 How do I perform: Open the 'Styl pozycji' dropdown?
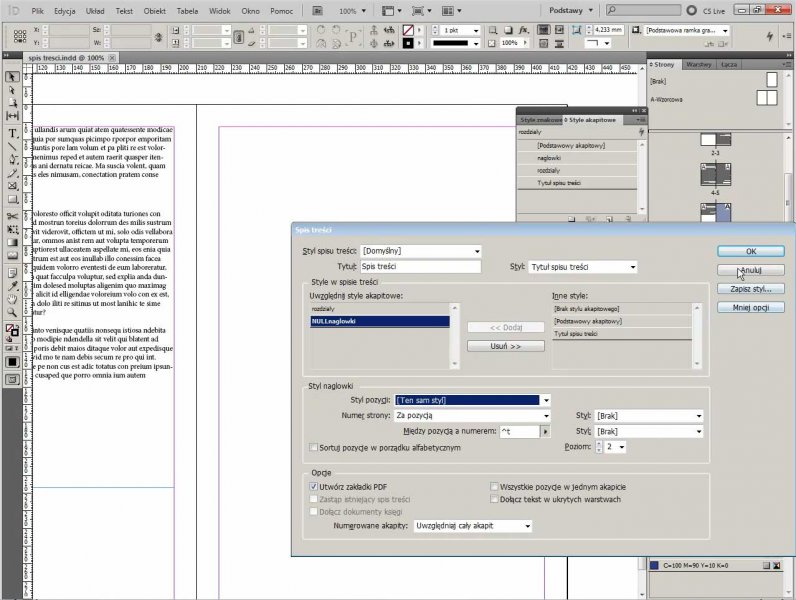[x=472, y=400]
